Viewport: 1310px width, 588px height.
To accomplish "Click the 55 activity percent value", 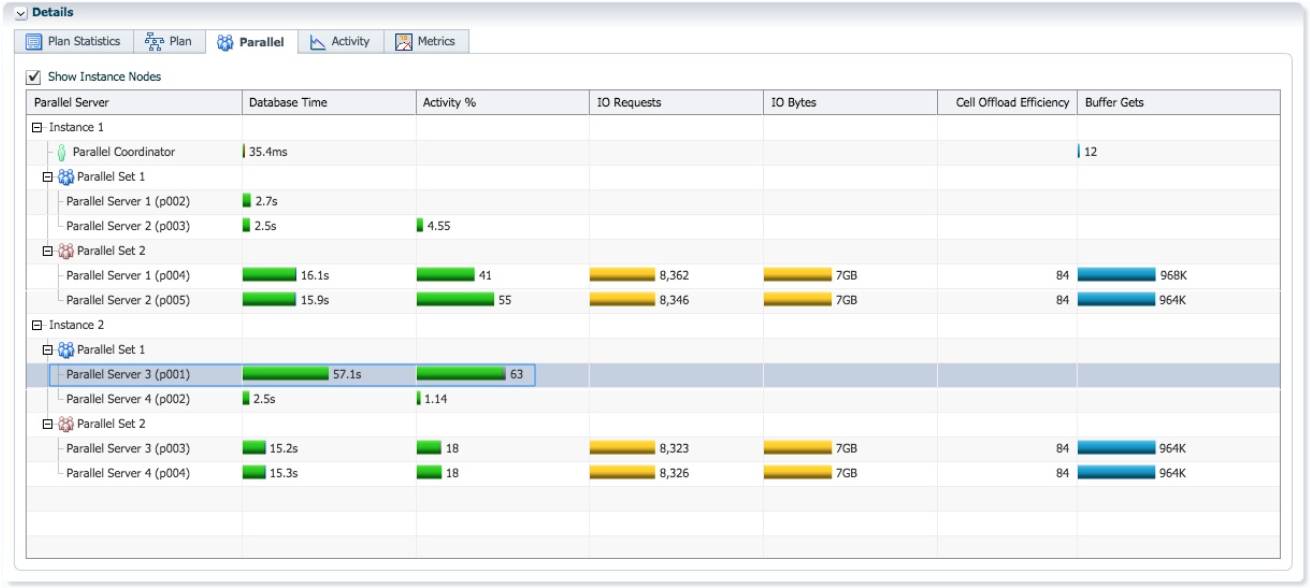I will [505, 300].
